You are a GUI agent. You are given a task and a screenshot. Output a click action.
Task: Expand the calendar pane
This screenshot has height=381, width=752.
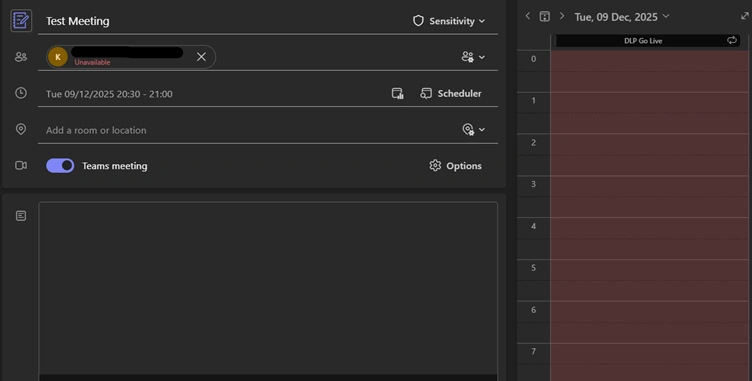pyautogui.click(x=744, y=16)
